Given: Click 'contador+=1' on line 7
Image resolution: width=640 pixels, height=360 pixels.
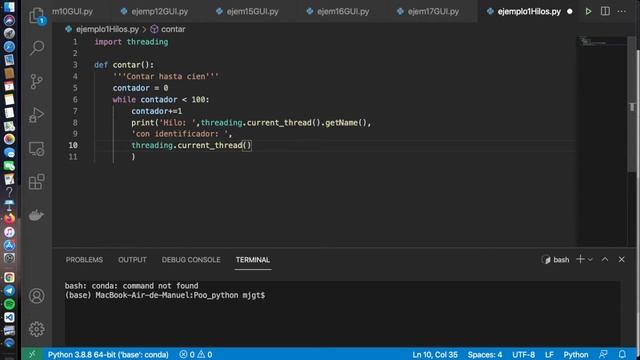Looking at the screenshot, I should [x=157, y=111].
